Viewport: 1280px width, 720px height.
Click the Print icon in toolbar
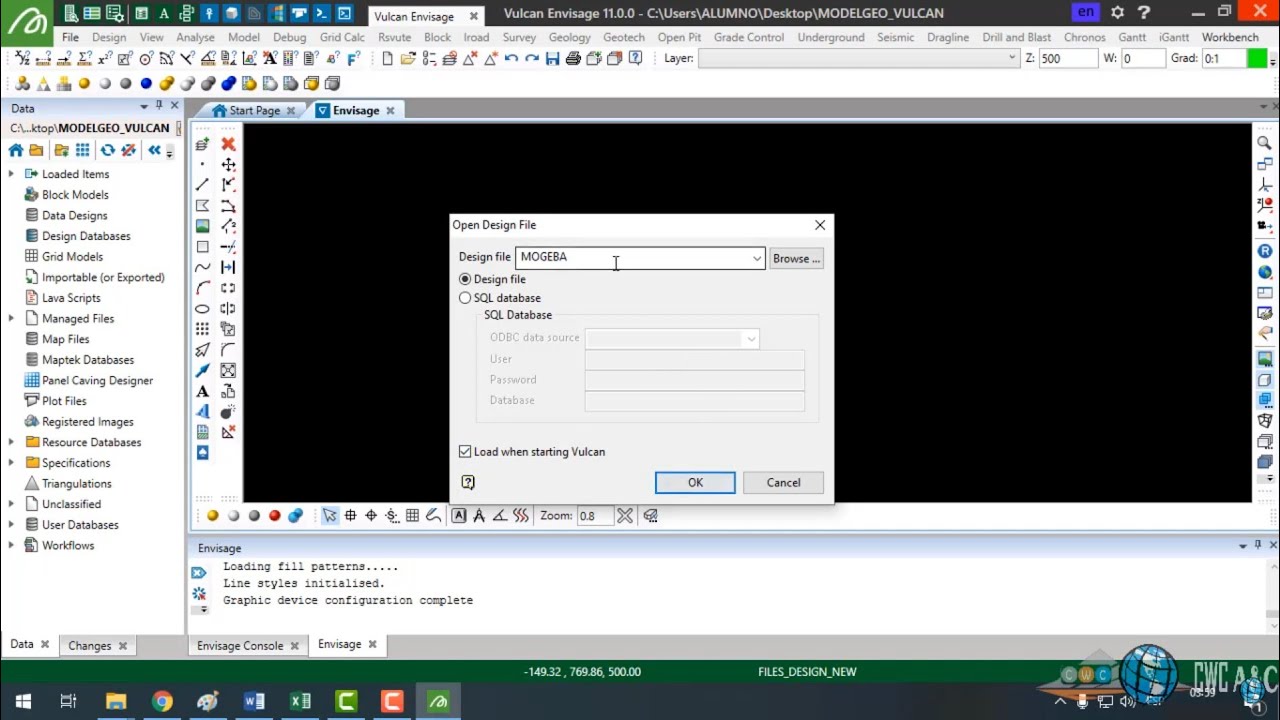[573, 59]
